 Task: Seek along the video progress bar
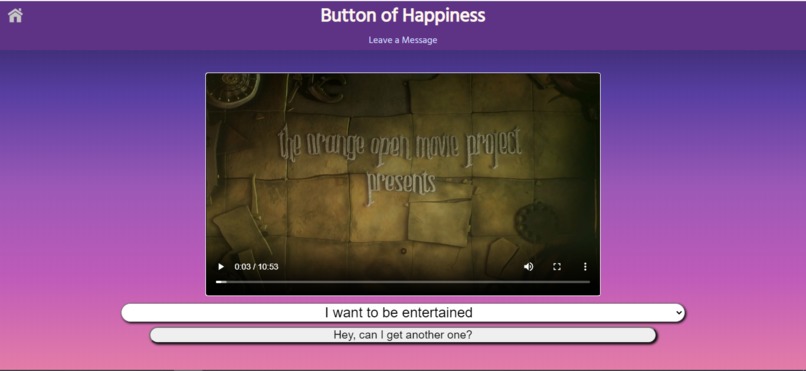tap(403, 282)
